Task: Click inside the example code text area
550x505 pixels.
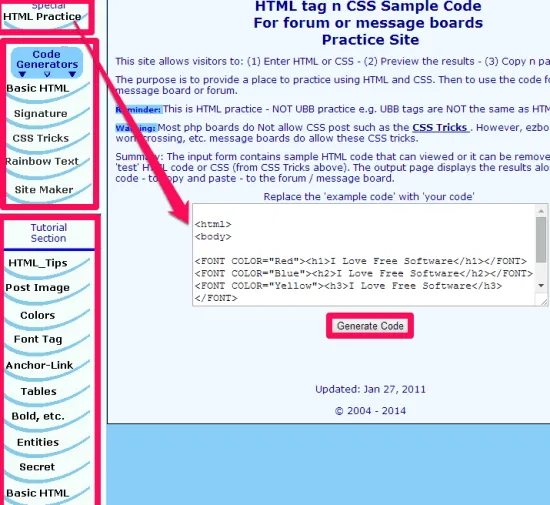Action: pyautogui.click(x=365, y=255)
